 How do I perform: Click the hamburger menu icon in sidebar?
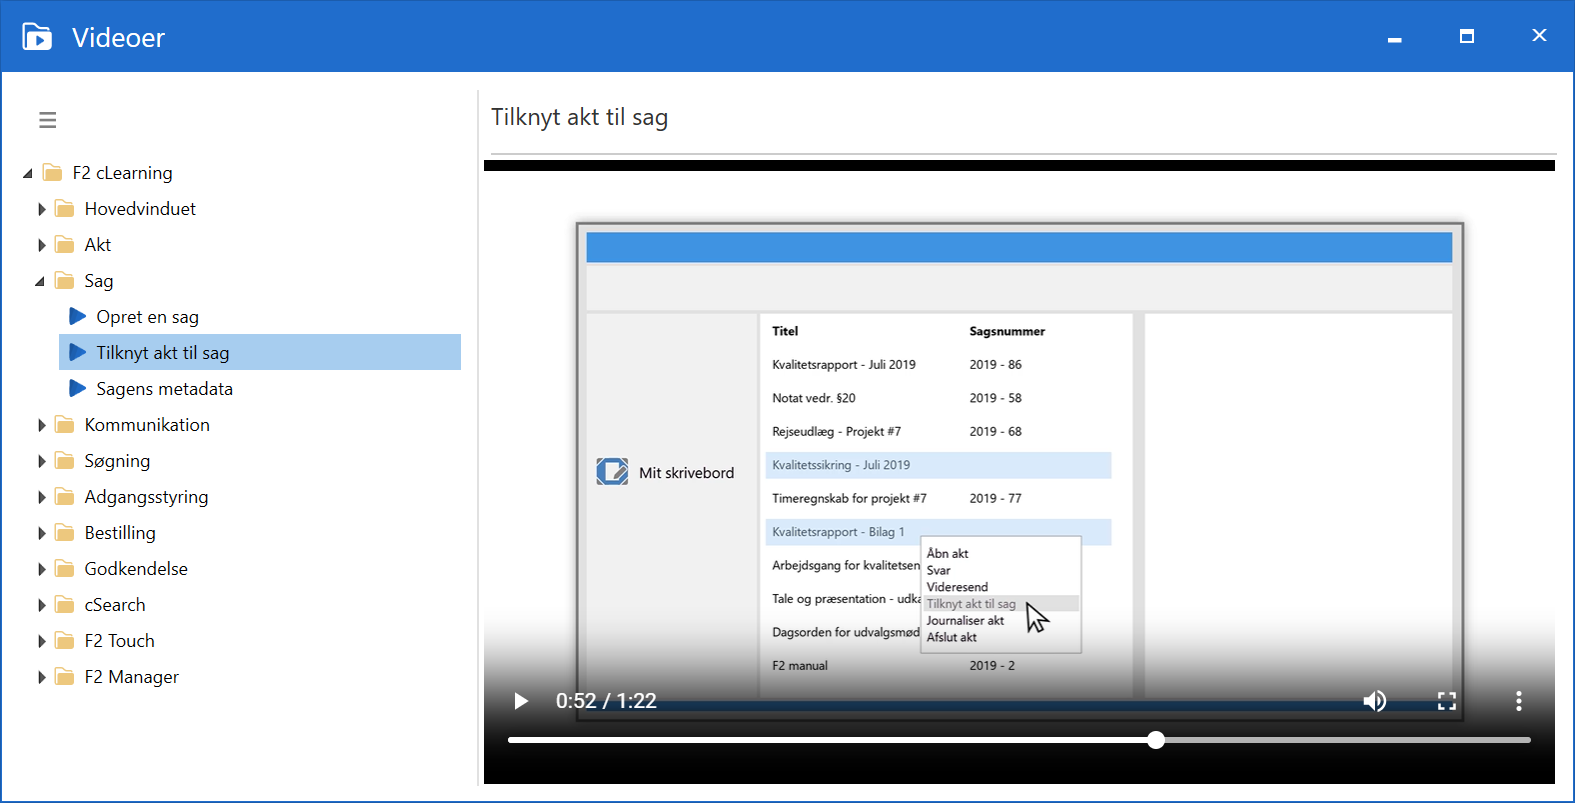(47, 120)
